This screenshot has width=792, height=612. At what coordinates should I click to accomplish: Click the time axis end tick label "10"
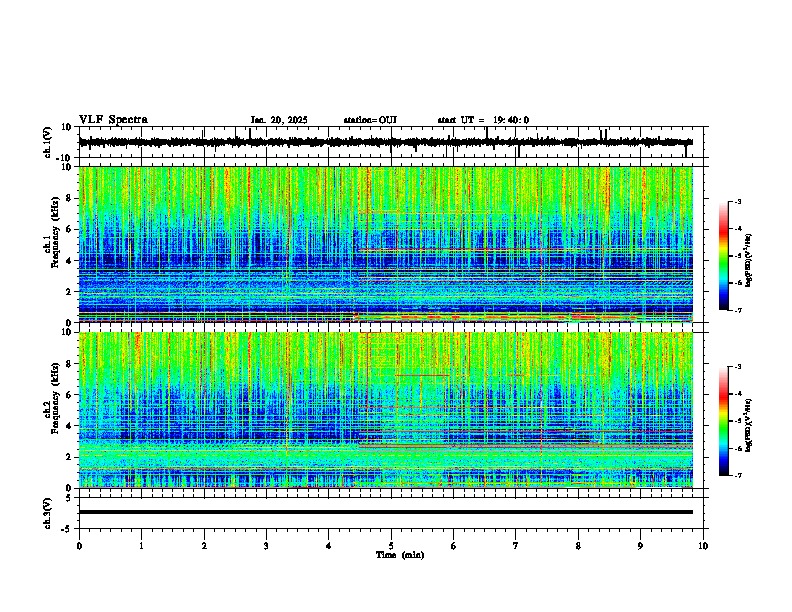click(703, 546)
